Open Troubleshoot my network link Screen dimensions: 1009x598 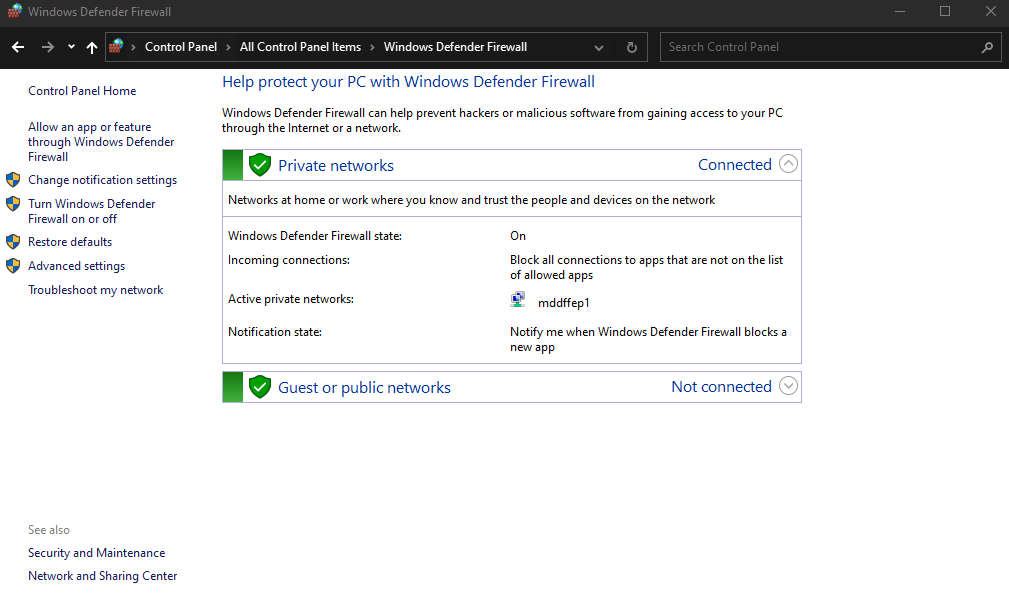click(96, 290)
